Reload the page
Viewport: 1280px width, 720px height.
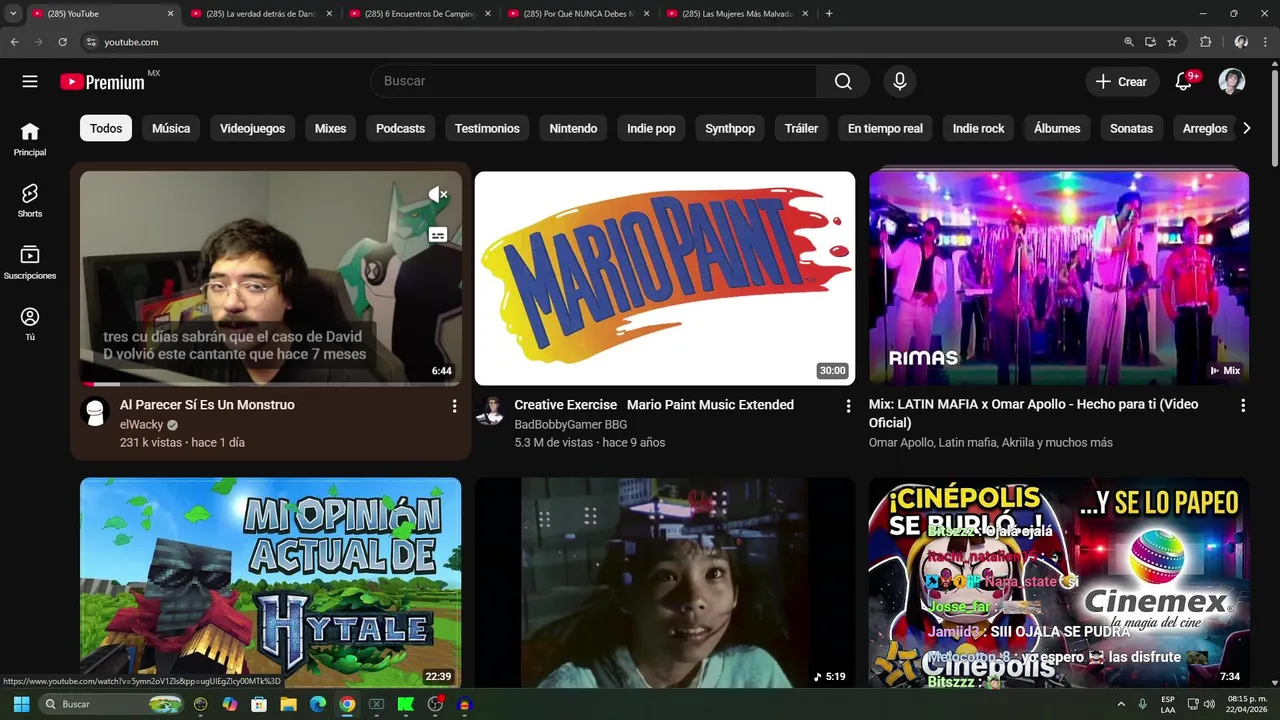(62, 42)
